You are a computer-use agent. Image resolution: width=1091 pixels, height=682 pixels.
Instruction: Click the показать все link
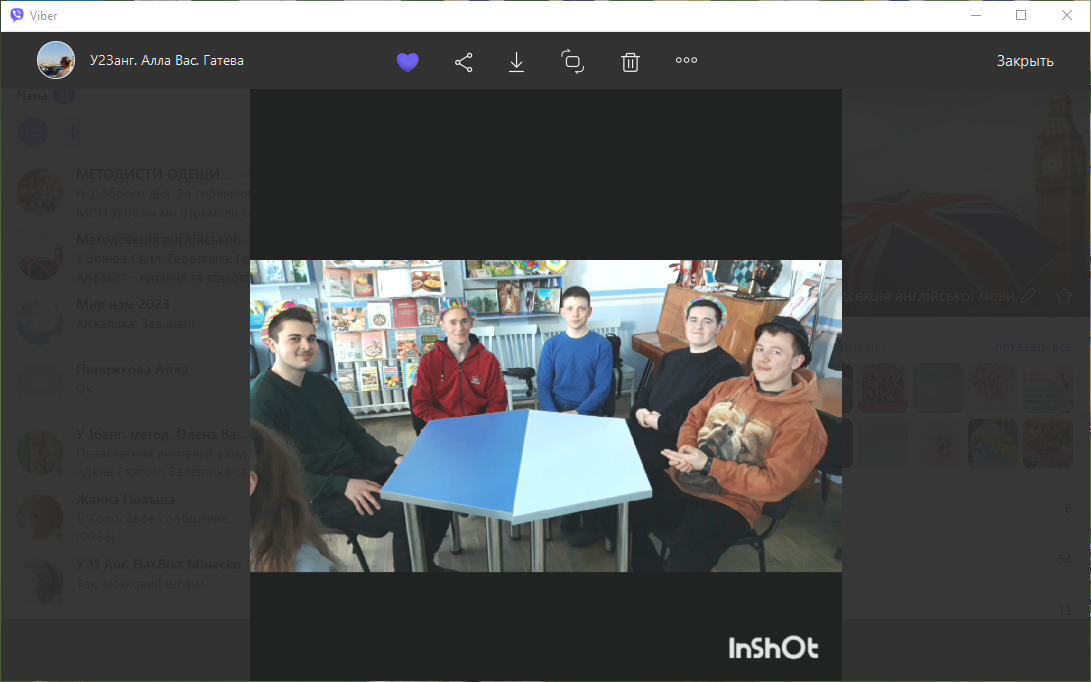click(1032, 347)
